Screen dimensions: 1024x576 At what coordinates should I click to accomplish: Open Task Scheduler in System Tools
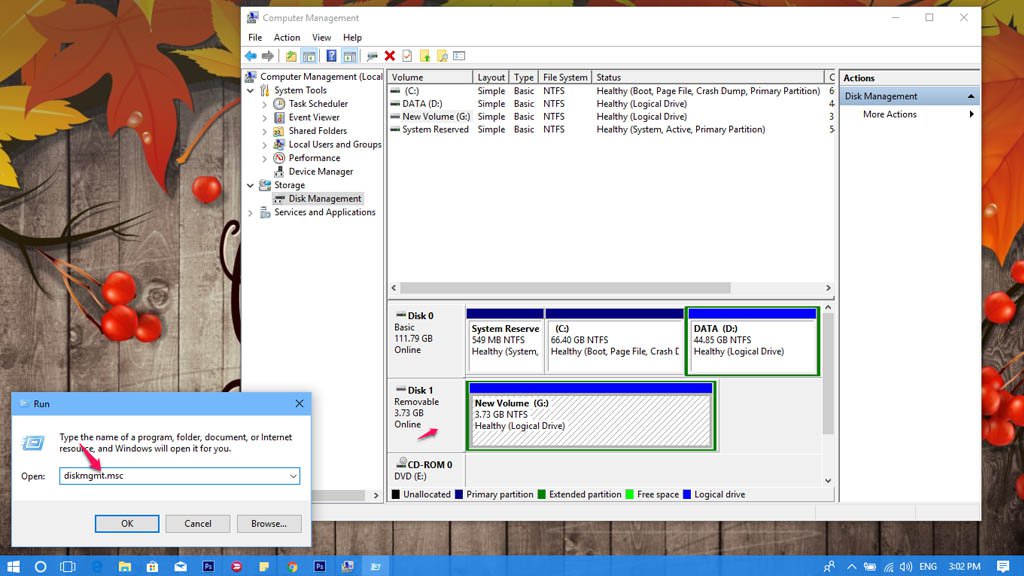[318, 104]
